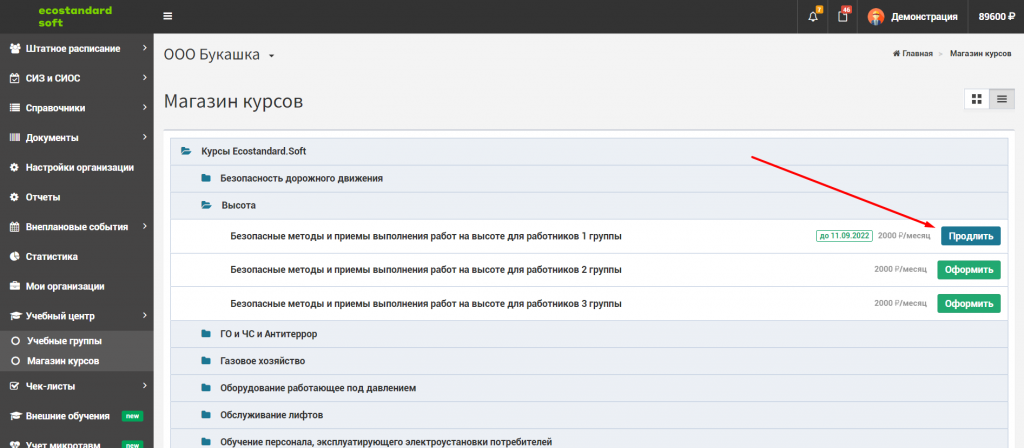Open the ООО Букашка organization dropdown
The height and width of the screenshot is (448, 1024).
tap(219, 56)
